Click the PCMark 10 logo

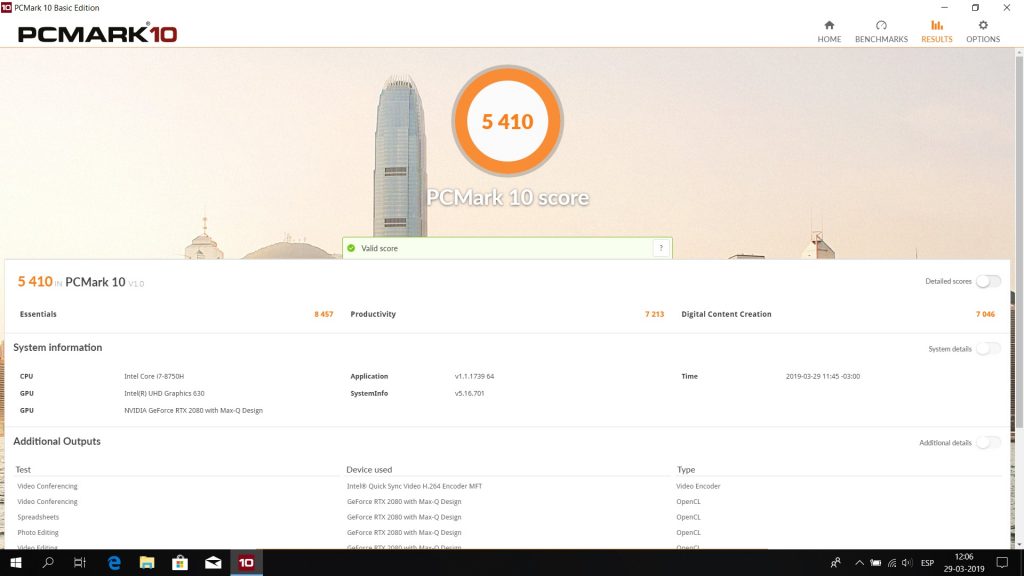coord(98,33)
